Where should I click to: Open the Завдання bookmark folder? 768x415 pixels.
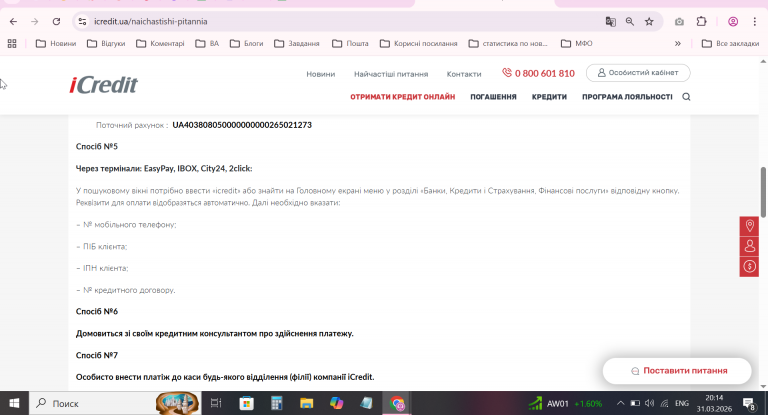coord(297,44)
